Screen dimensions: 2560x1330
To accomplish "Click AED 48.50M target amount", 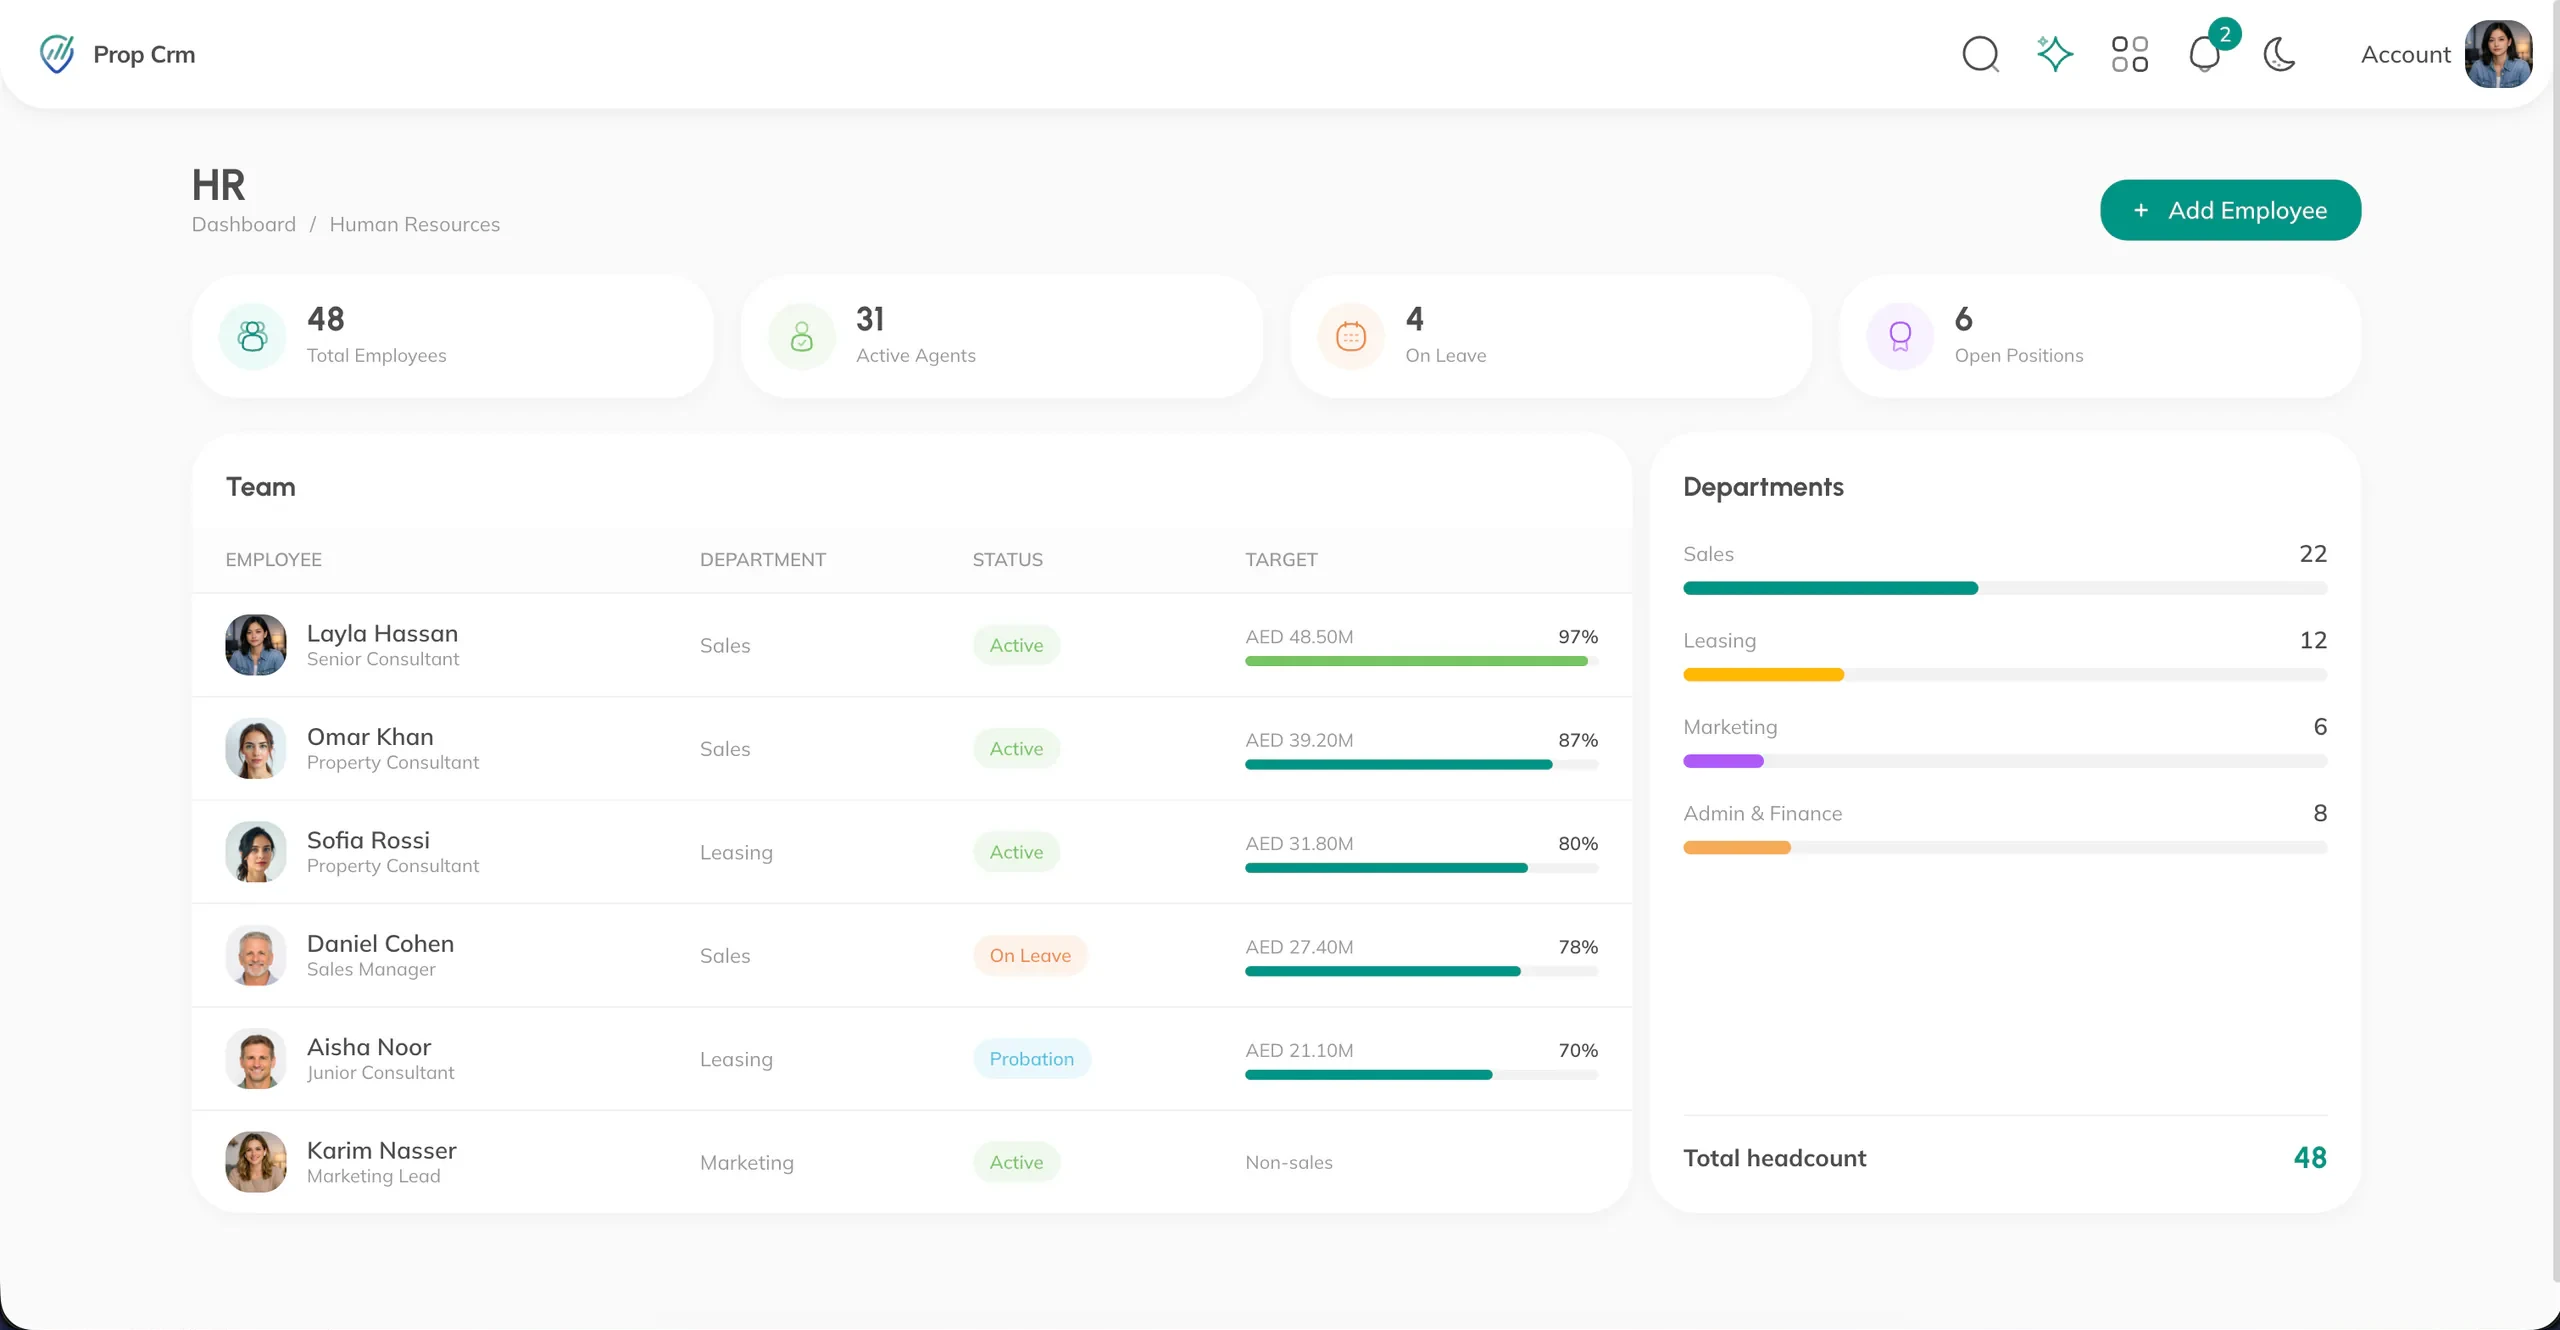I will [x=1299, y=637].
